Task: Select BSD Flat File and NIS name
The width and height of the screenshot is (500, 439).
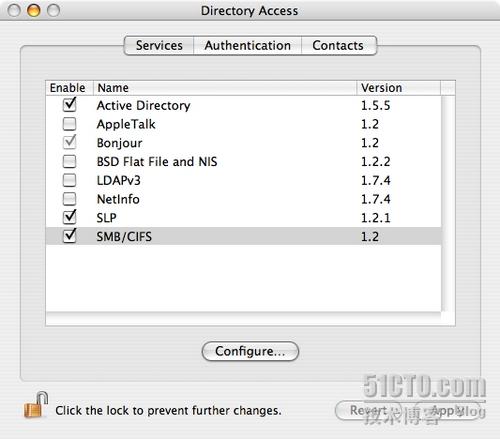Action: 157,162
